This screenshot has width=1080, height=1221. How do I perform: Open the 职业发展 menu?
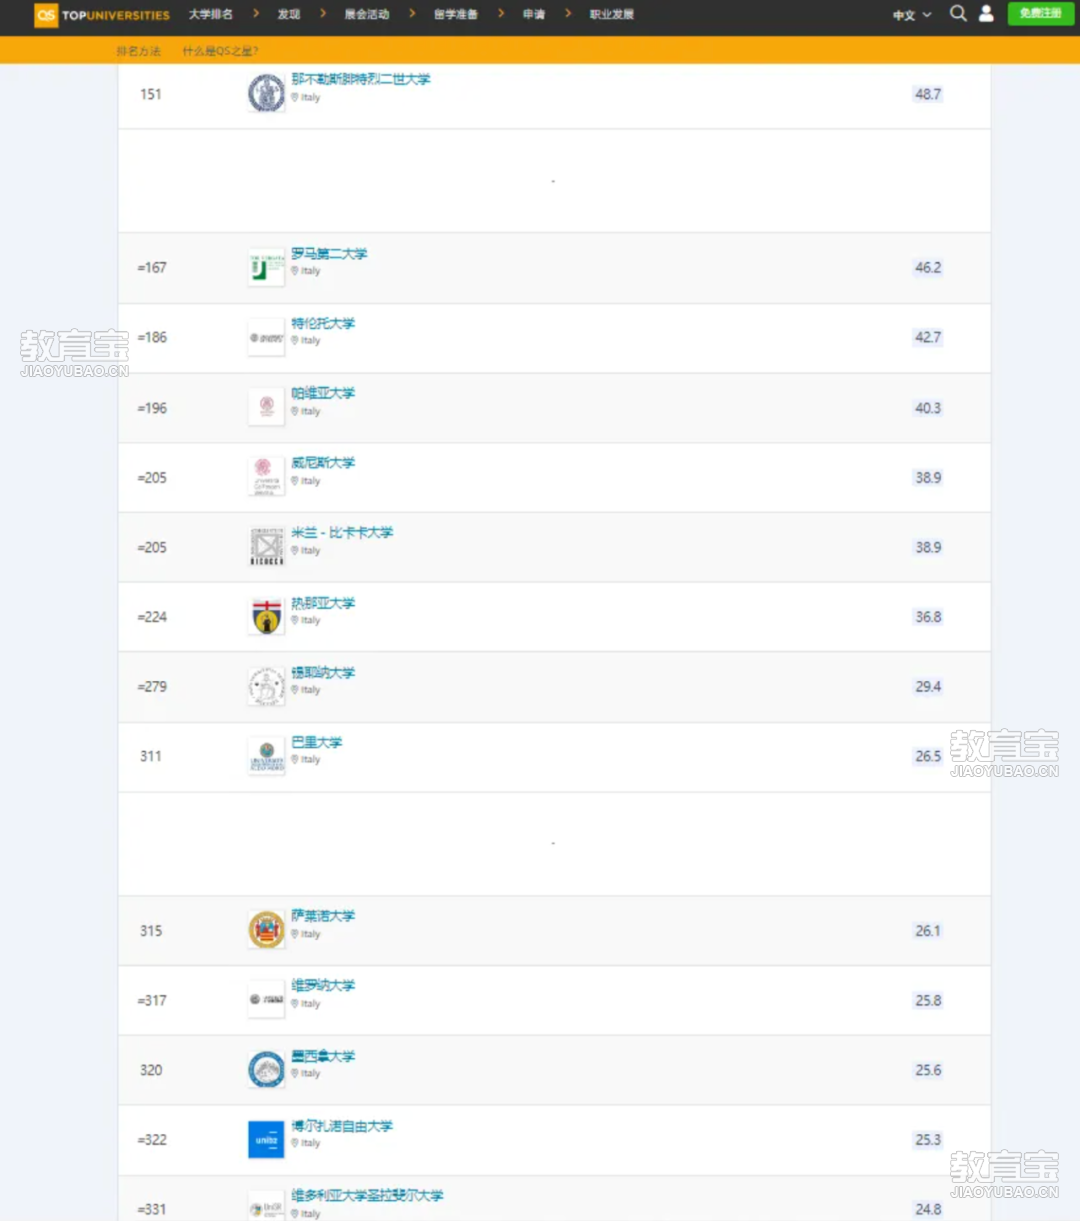click(612, 14)
